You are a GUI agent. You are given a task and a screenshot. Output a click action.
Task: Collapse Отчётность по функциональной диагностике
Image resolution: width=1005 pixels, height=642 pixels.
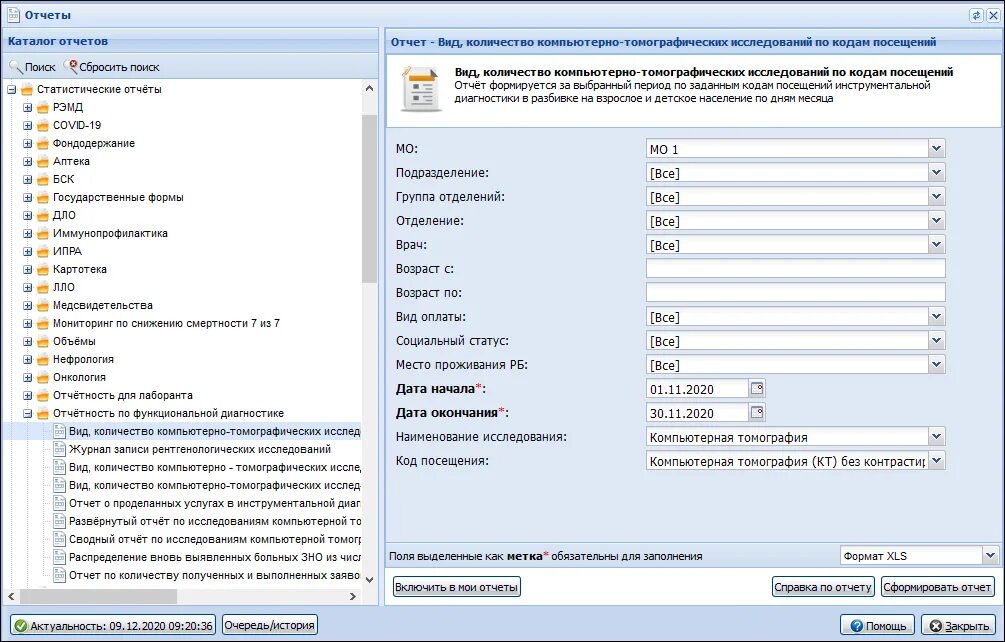pos(28,413)
